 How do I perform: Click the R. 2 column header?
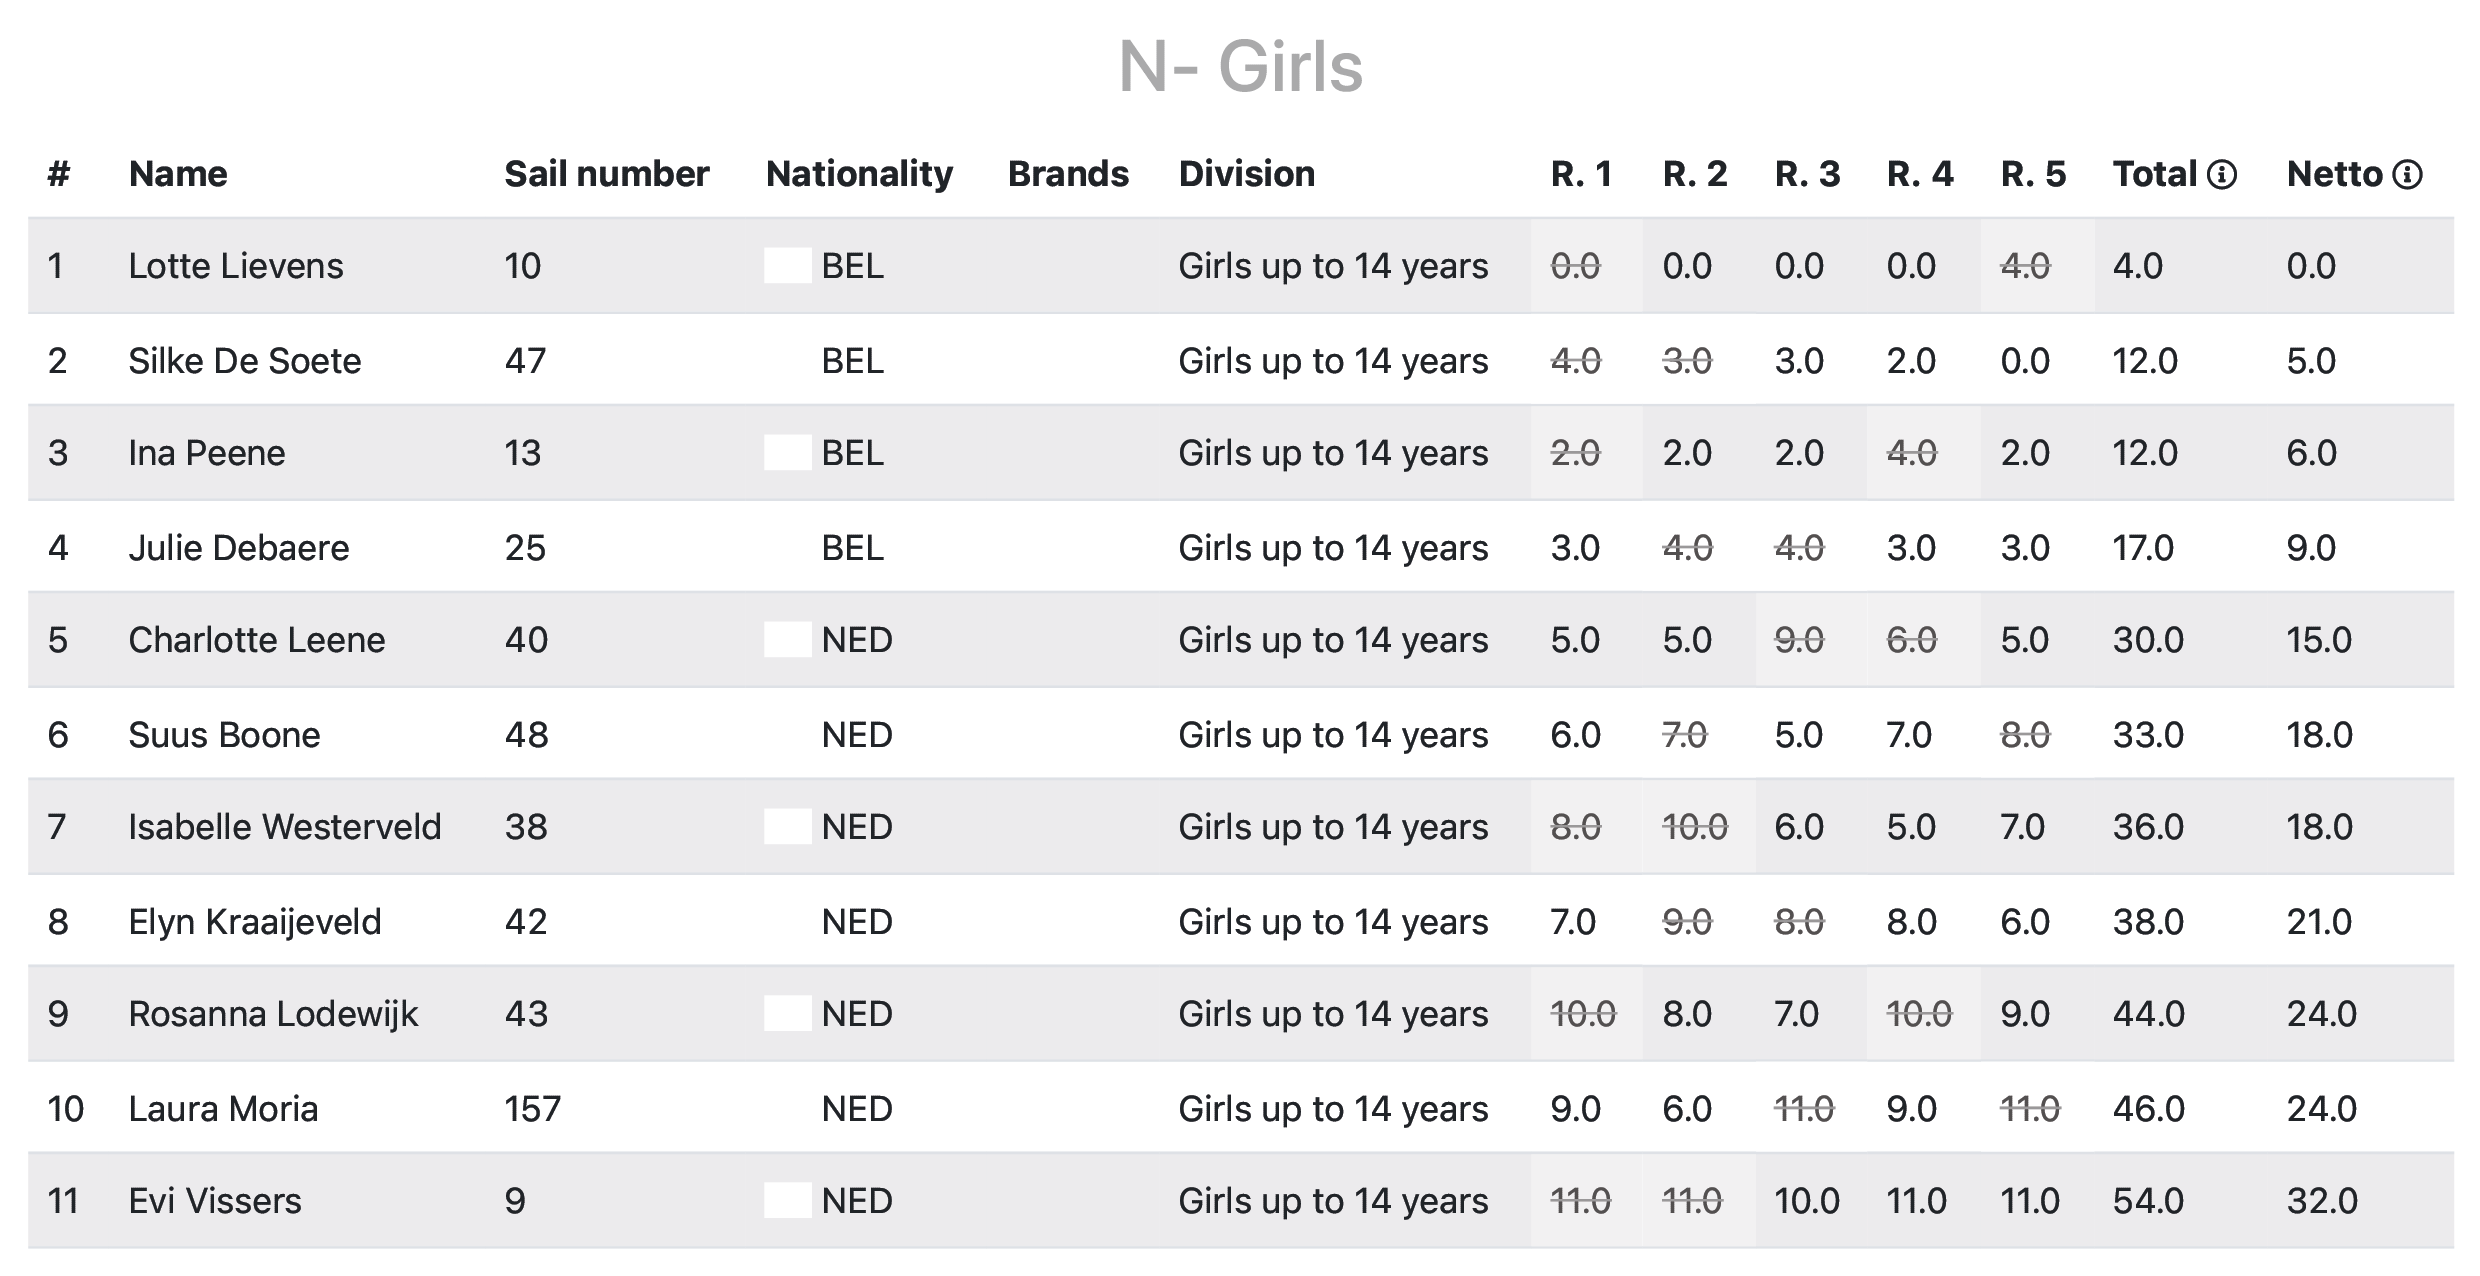pyautogui.click(x=1695, y=174)
